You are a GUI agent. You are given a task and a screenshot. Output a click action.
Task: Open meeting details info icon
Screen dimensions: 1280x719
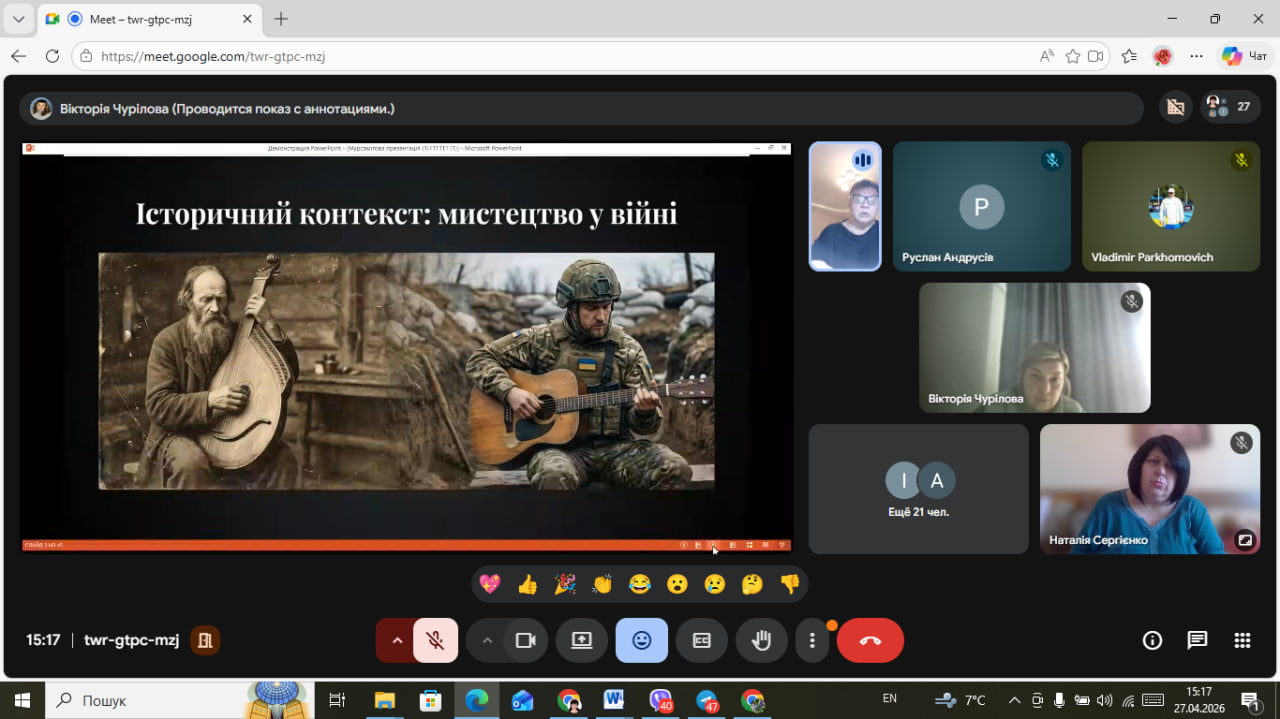1152,641
